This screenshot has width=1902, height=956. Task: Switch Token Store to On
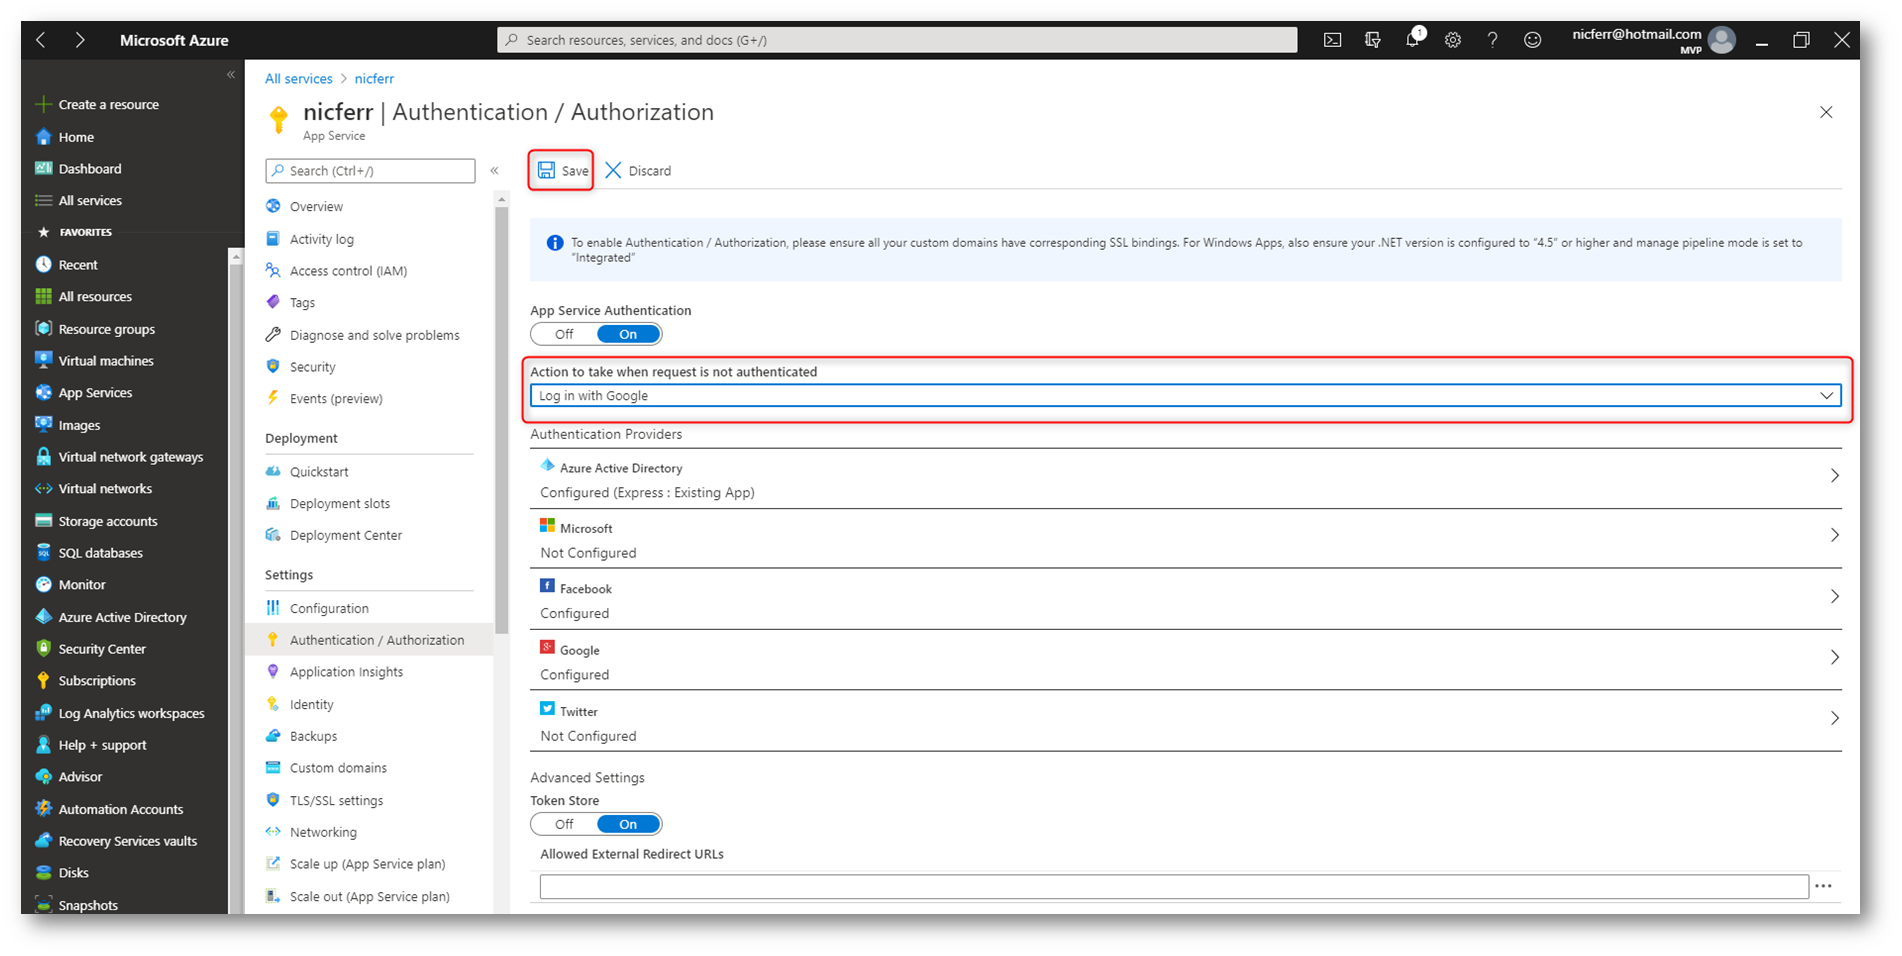(x=628, y=824)
